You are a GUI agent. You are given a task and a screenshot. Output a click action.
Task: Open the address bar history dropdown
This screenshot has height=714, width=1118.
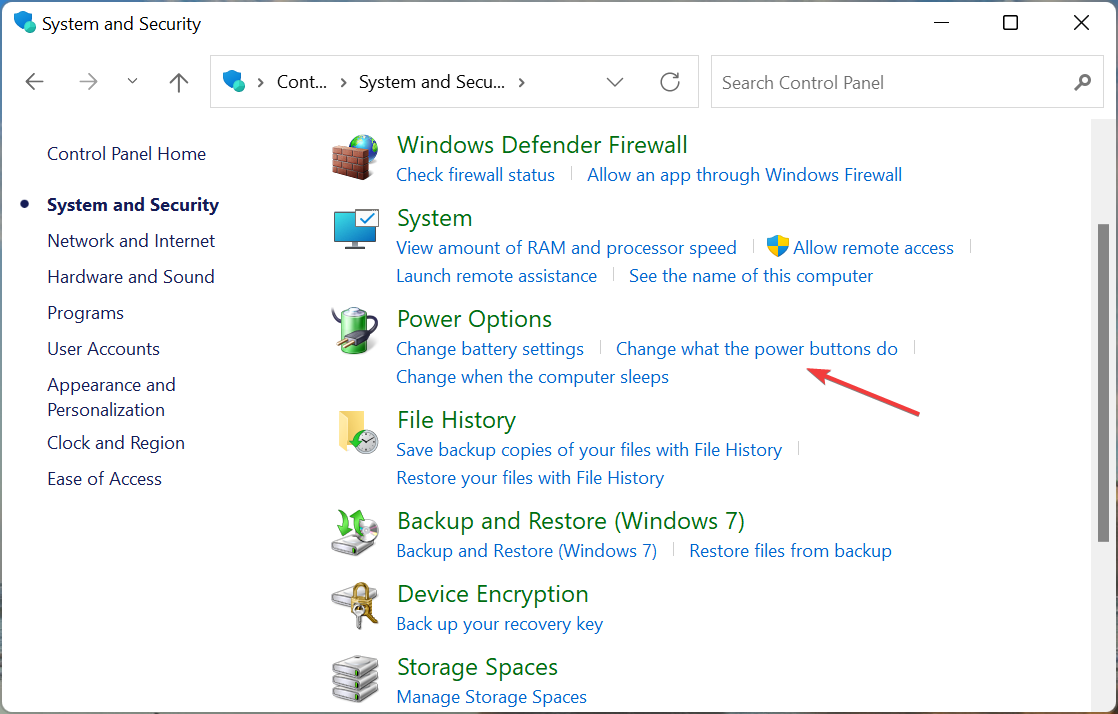[615, 82]
